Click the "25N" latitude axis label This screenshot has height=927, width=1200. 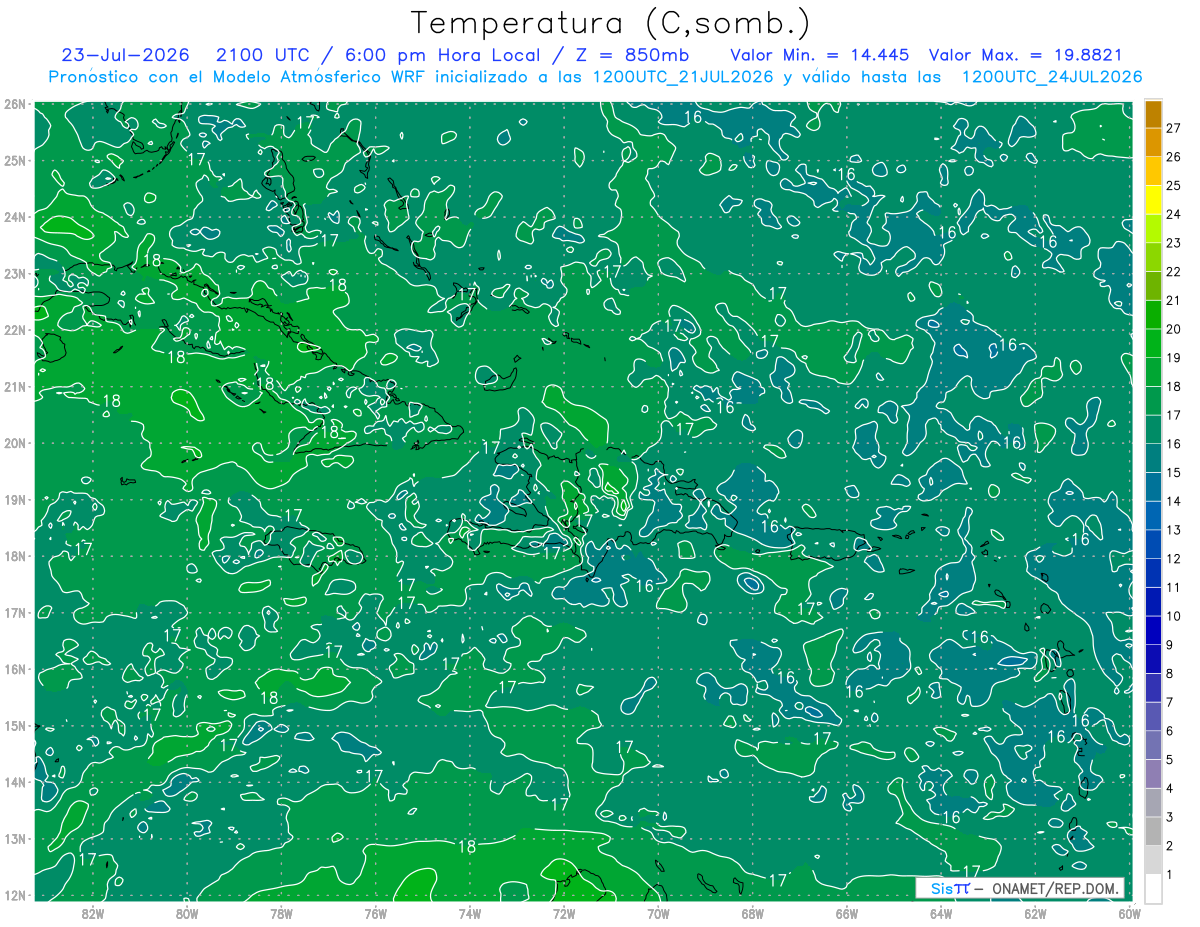coord(14,160)
